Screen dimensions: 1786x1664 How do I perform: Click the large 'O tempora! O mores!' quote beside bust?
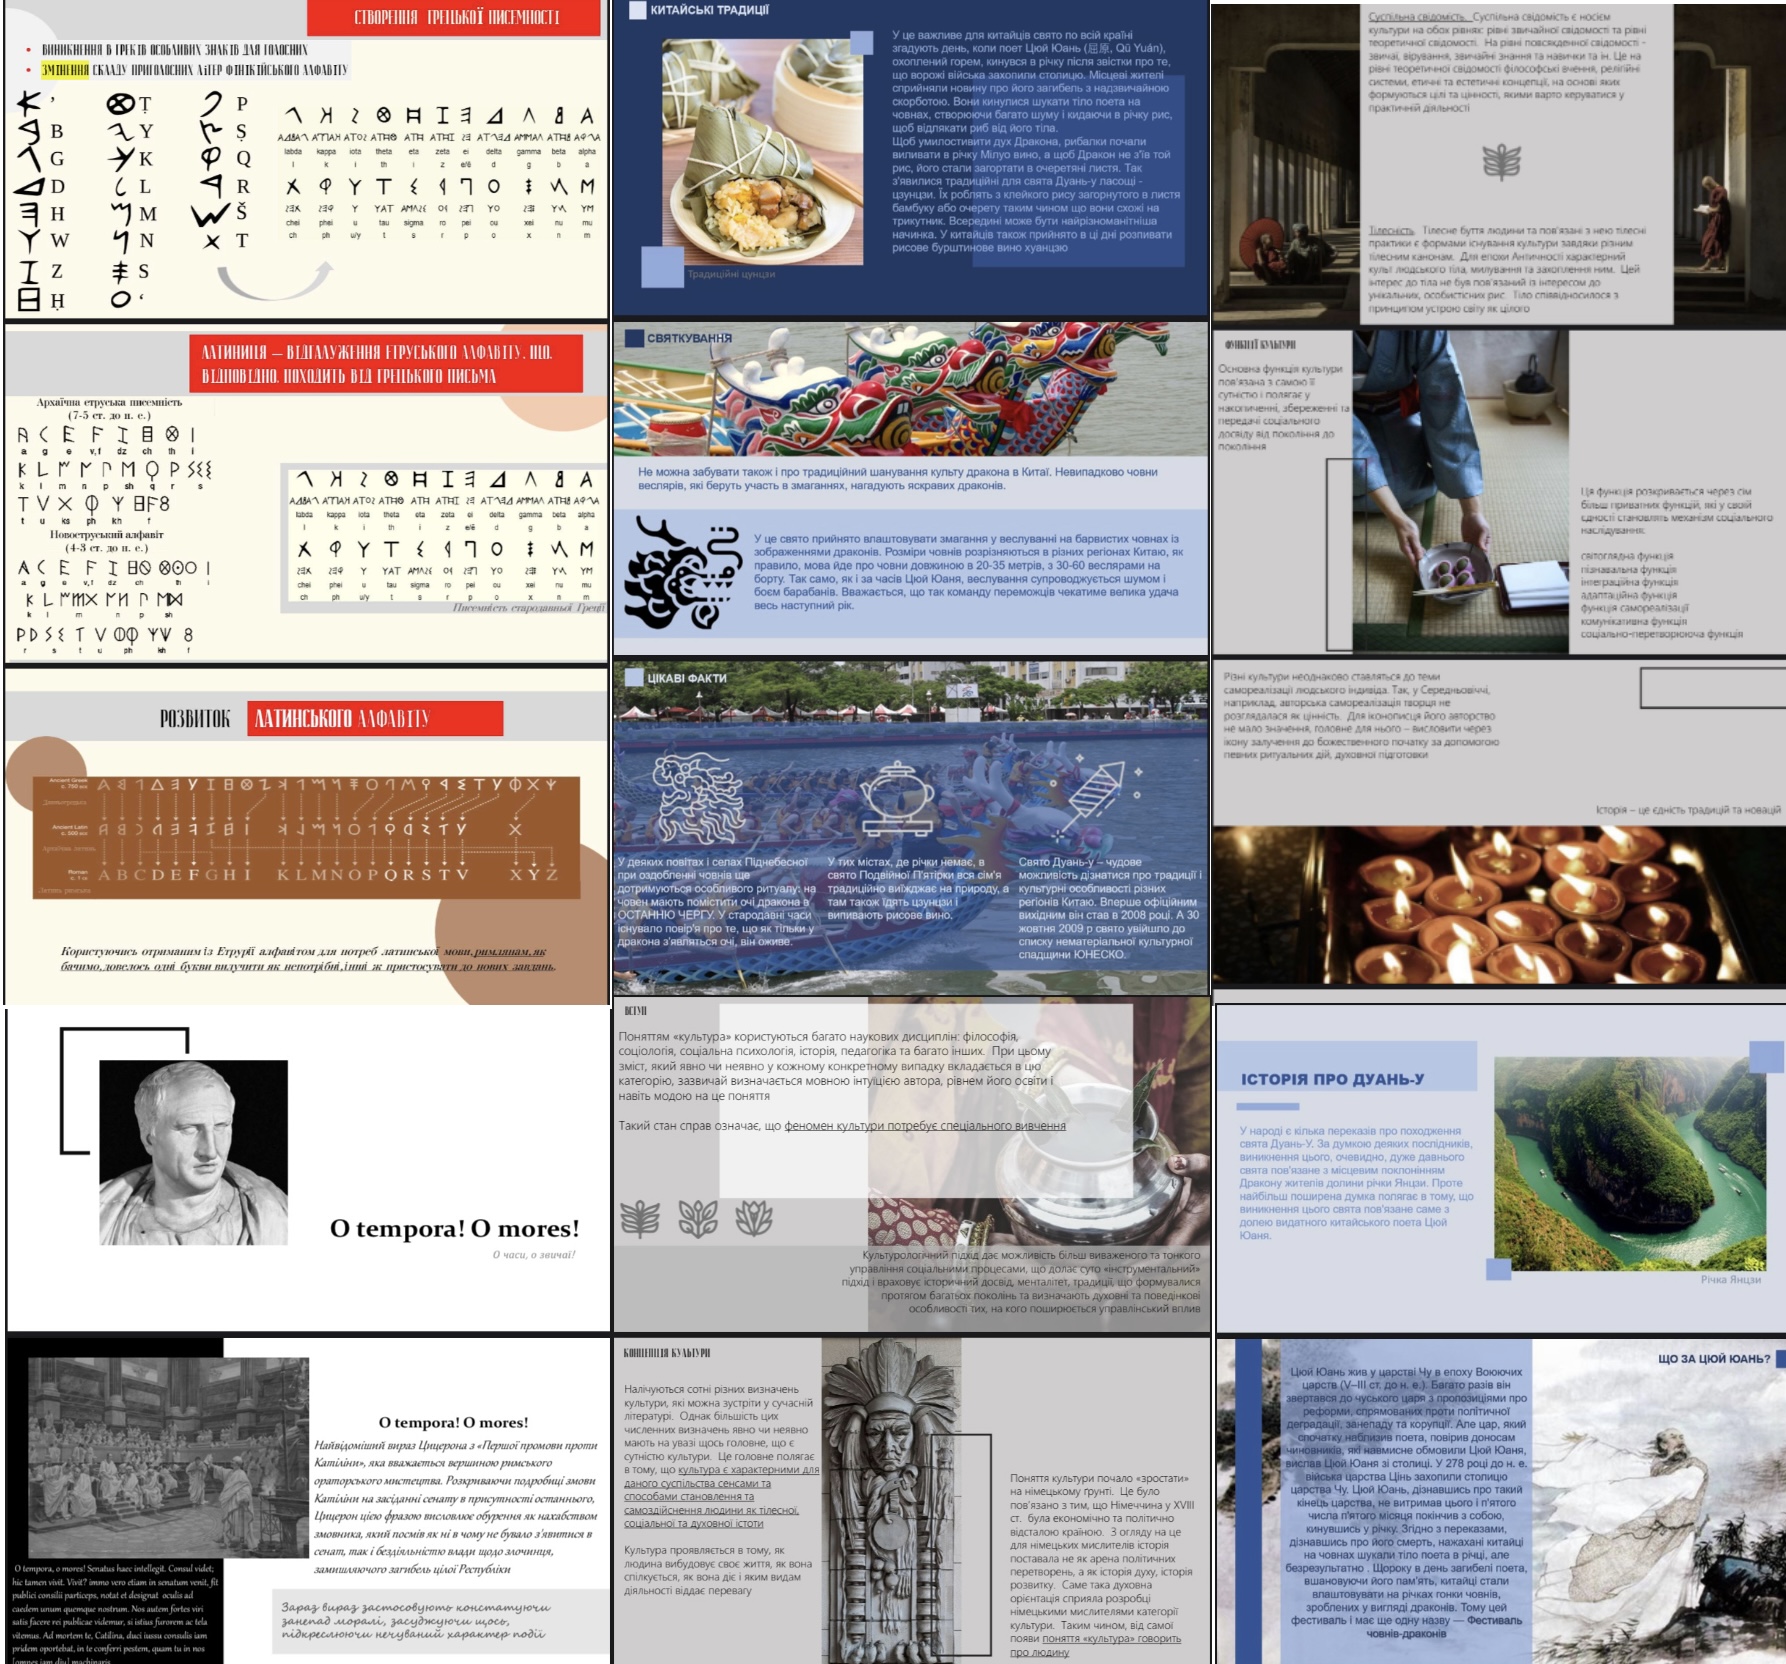tap(455, 1228)
